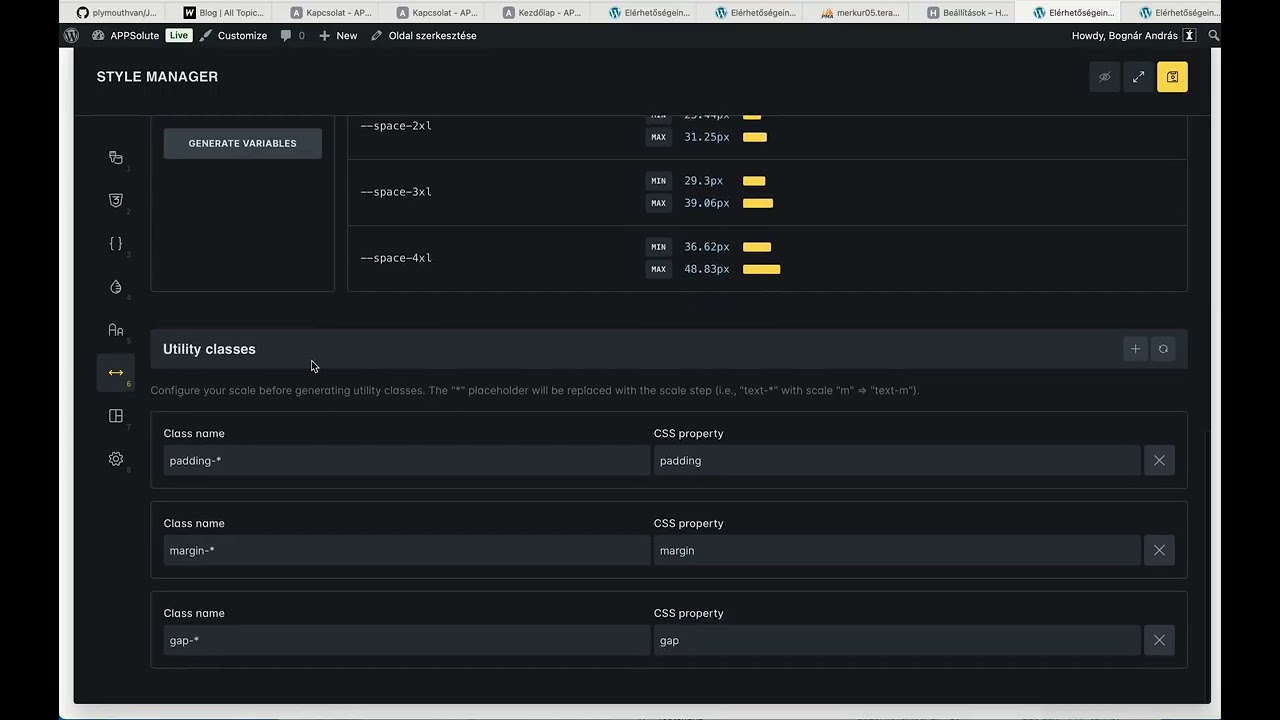
Task: Remove the margin-* class row
Action: [1159, 551]
